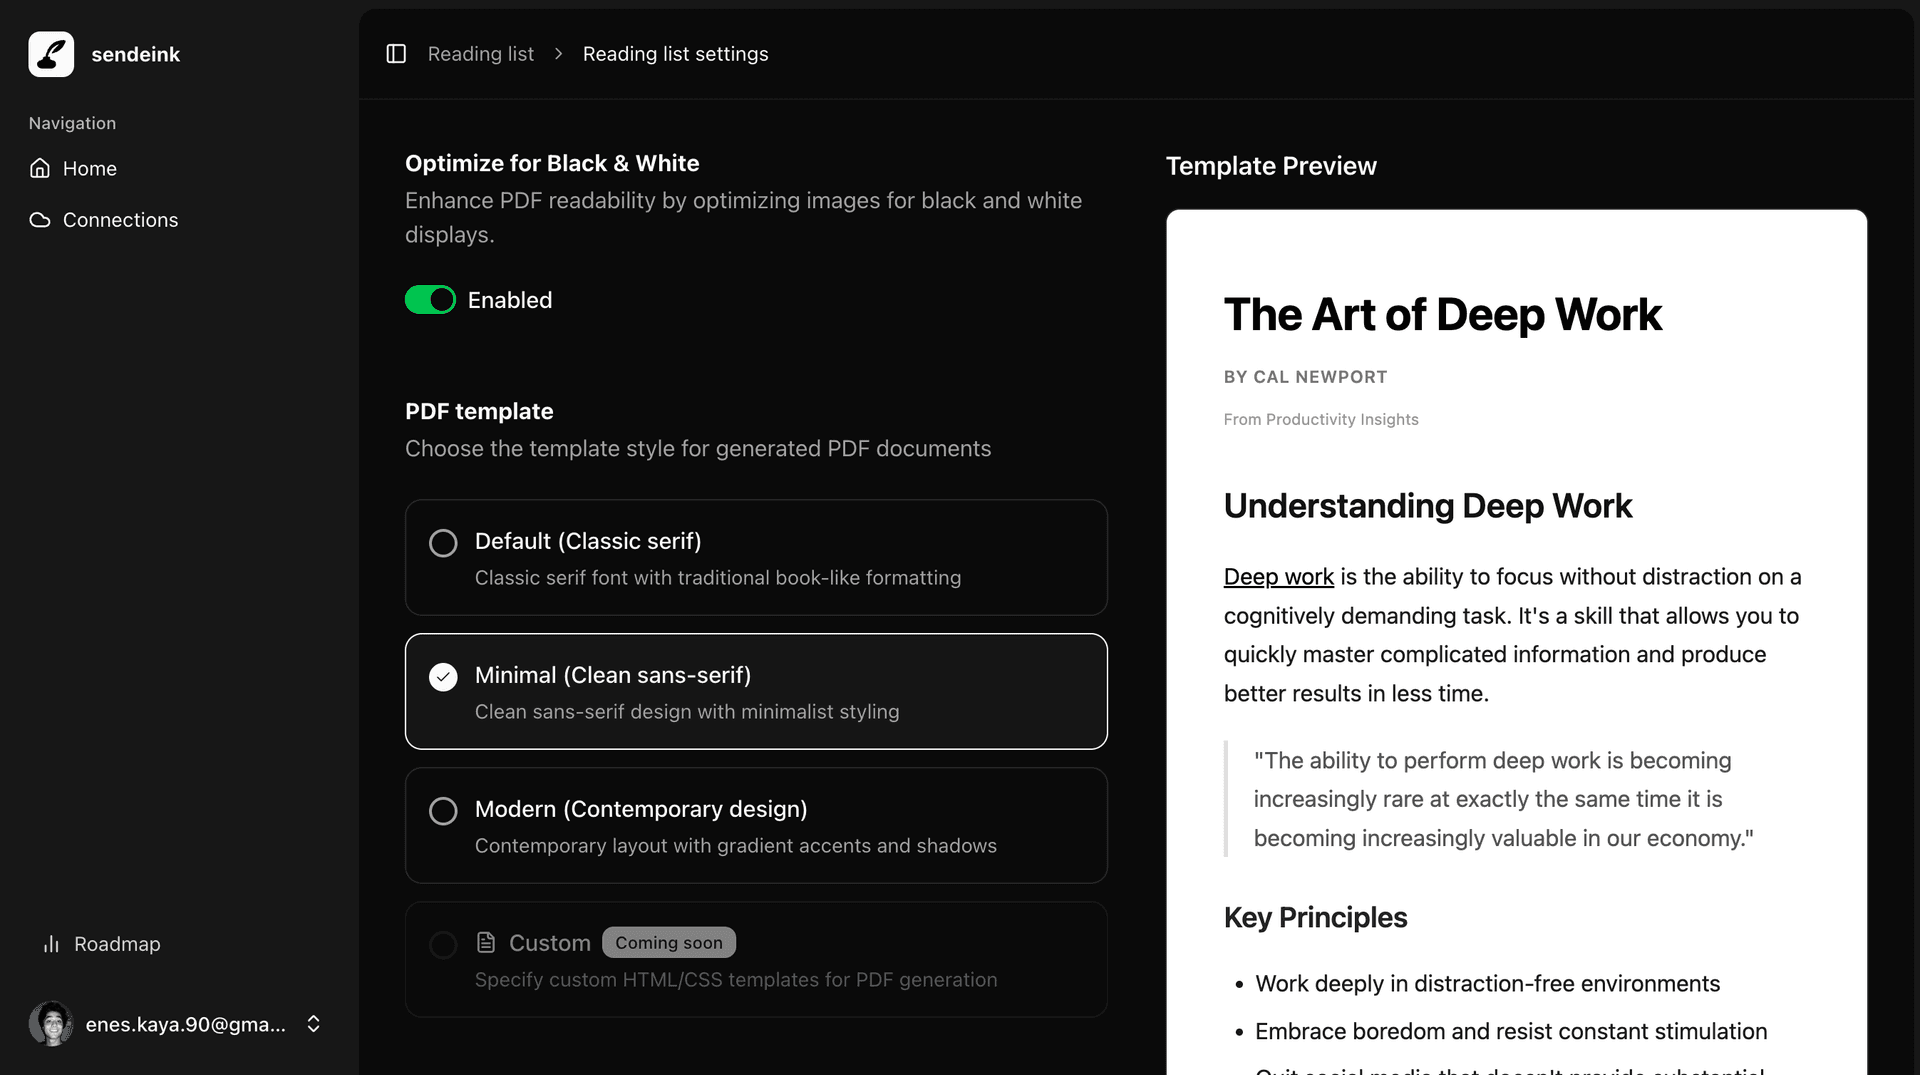Screen dimensions: 1920x1075
Task: Select the Home house icon
Action: tap(40, 168)
